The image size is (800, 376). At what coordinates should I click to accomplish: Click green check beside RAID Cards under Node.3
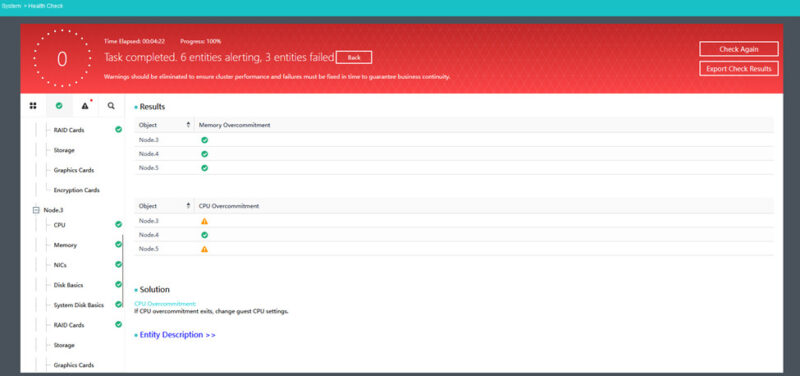(118, 324)
